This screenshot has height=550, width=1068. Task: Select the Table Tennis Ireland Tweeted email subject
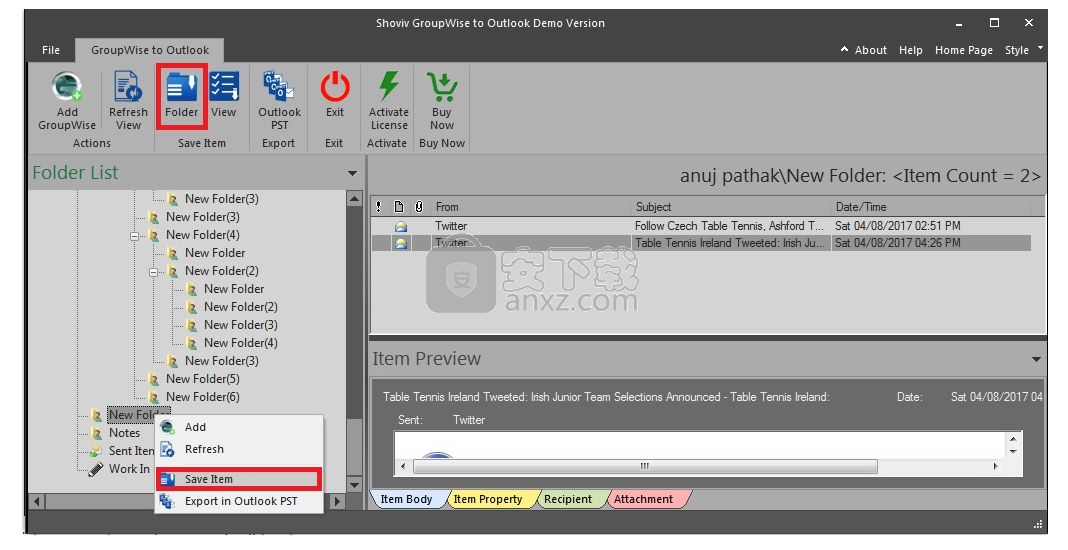pos(729,243)
